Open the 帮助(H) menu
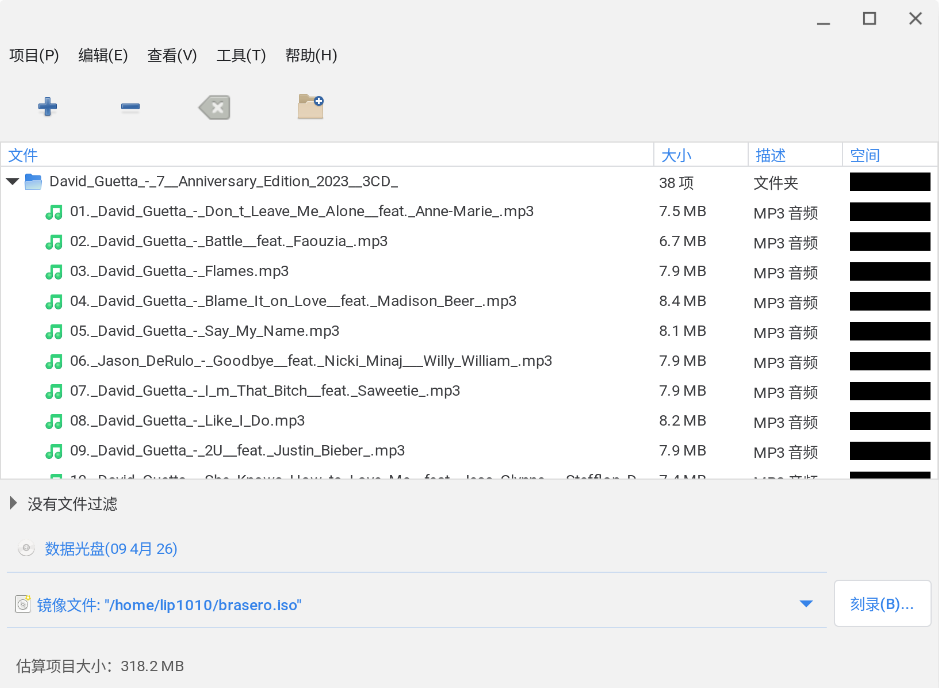939x688 pixels. [311, 55]
